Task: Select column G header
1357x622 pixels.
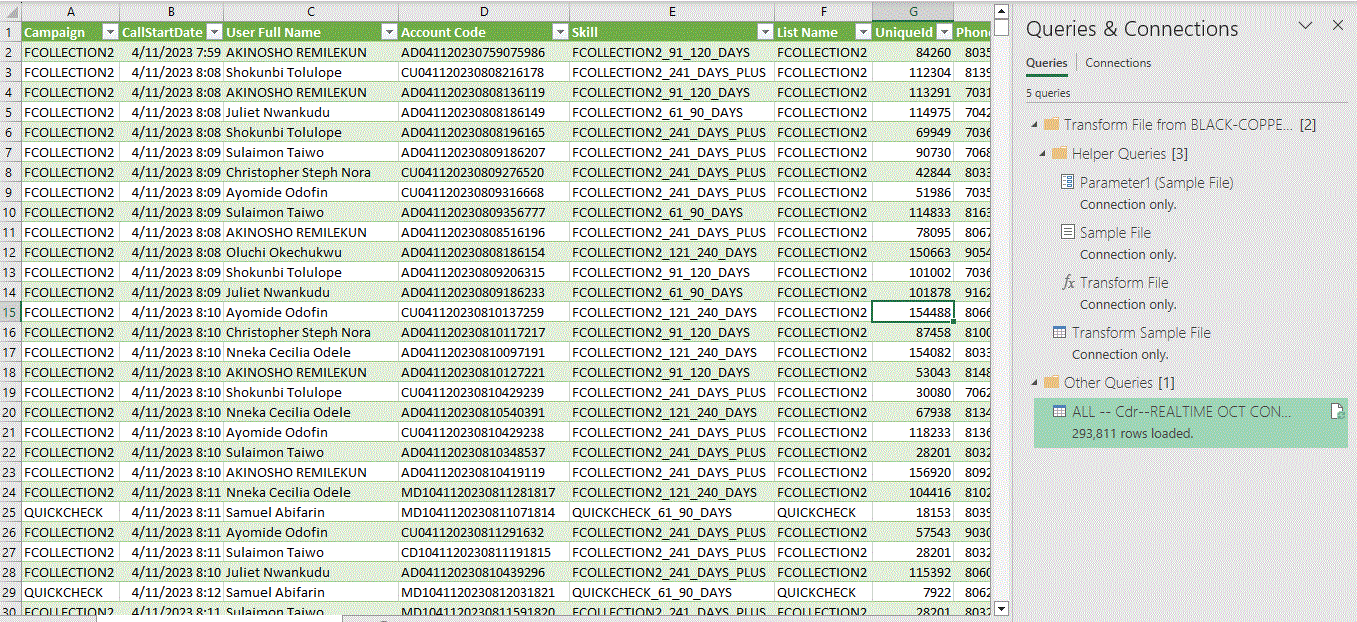Action: point(913,11)
